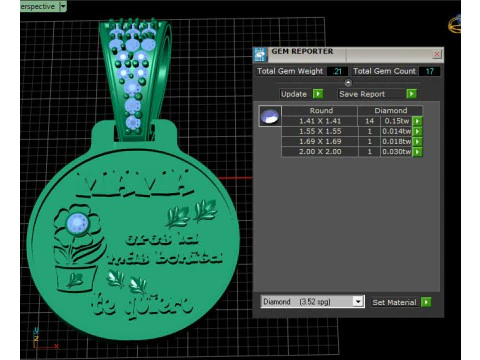480x360 pixels.
Task: Select the 2.00 X 2.00 size cell
Action: click(320, 152)
